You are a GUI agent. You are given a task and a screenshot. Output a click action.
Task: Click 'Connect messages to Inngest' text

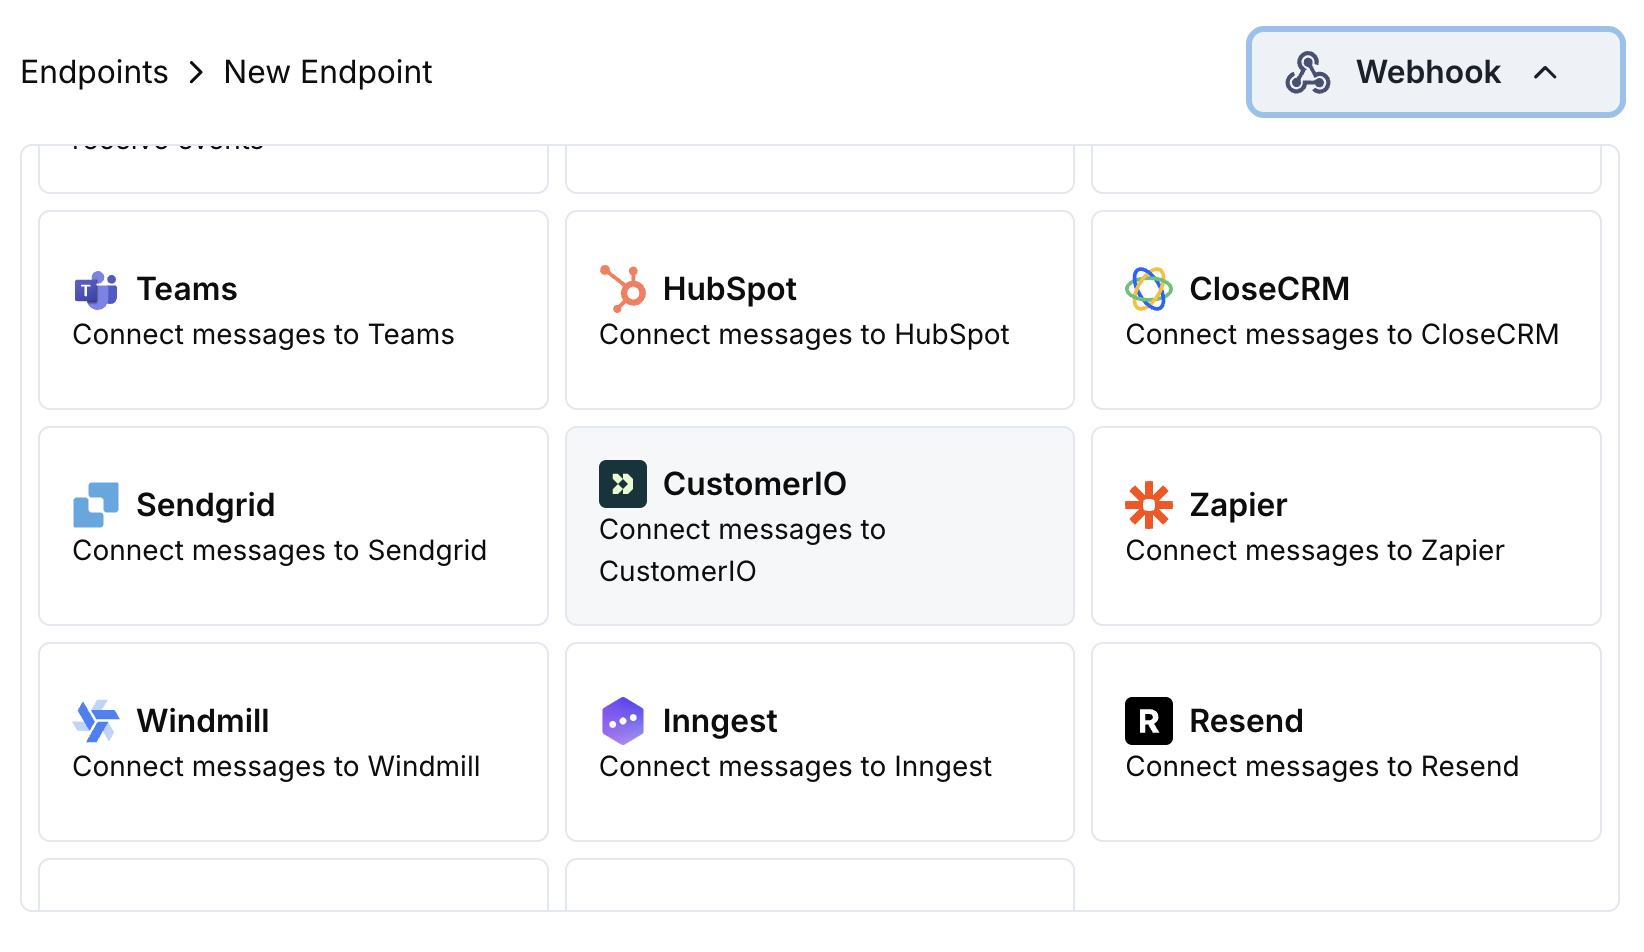[x=796, y=767]
